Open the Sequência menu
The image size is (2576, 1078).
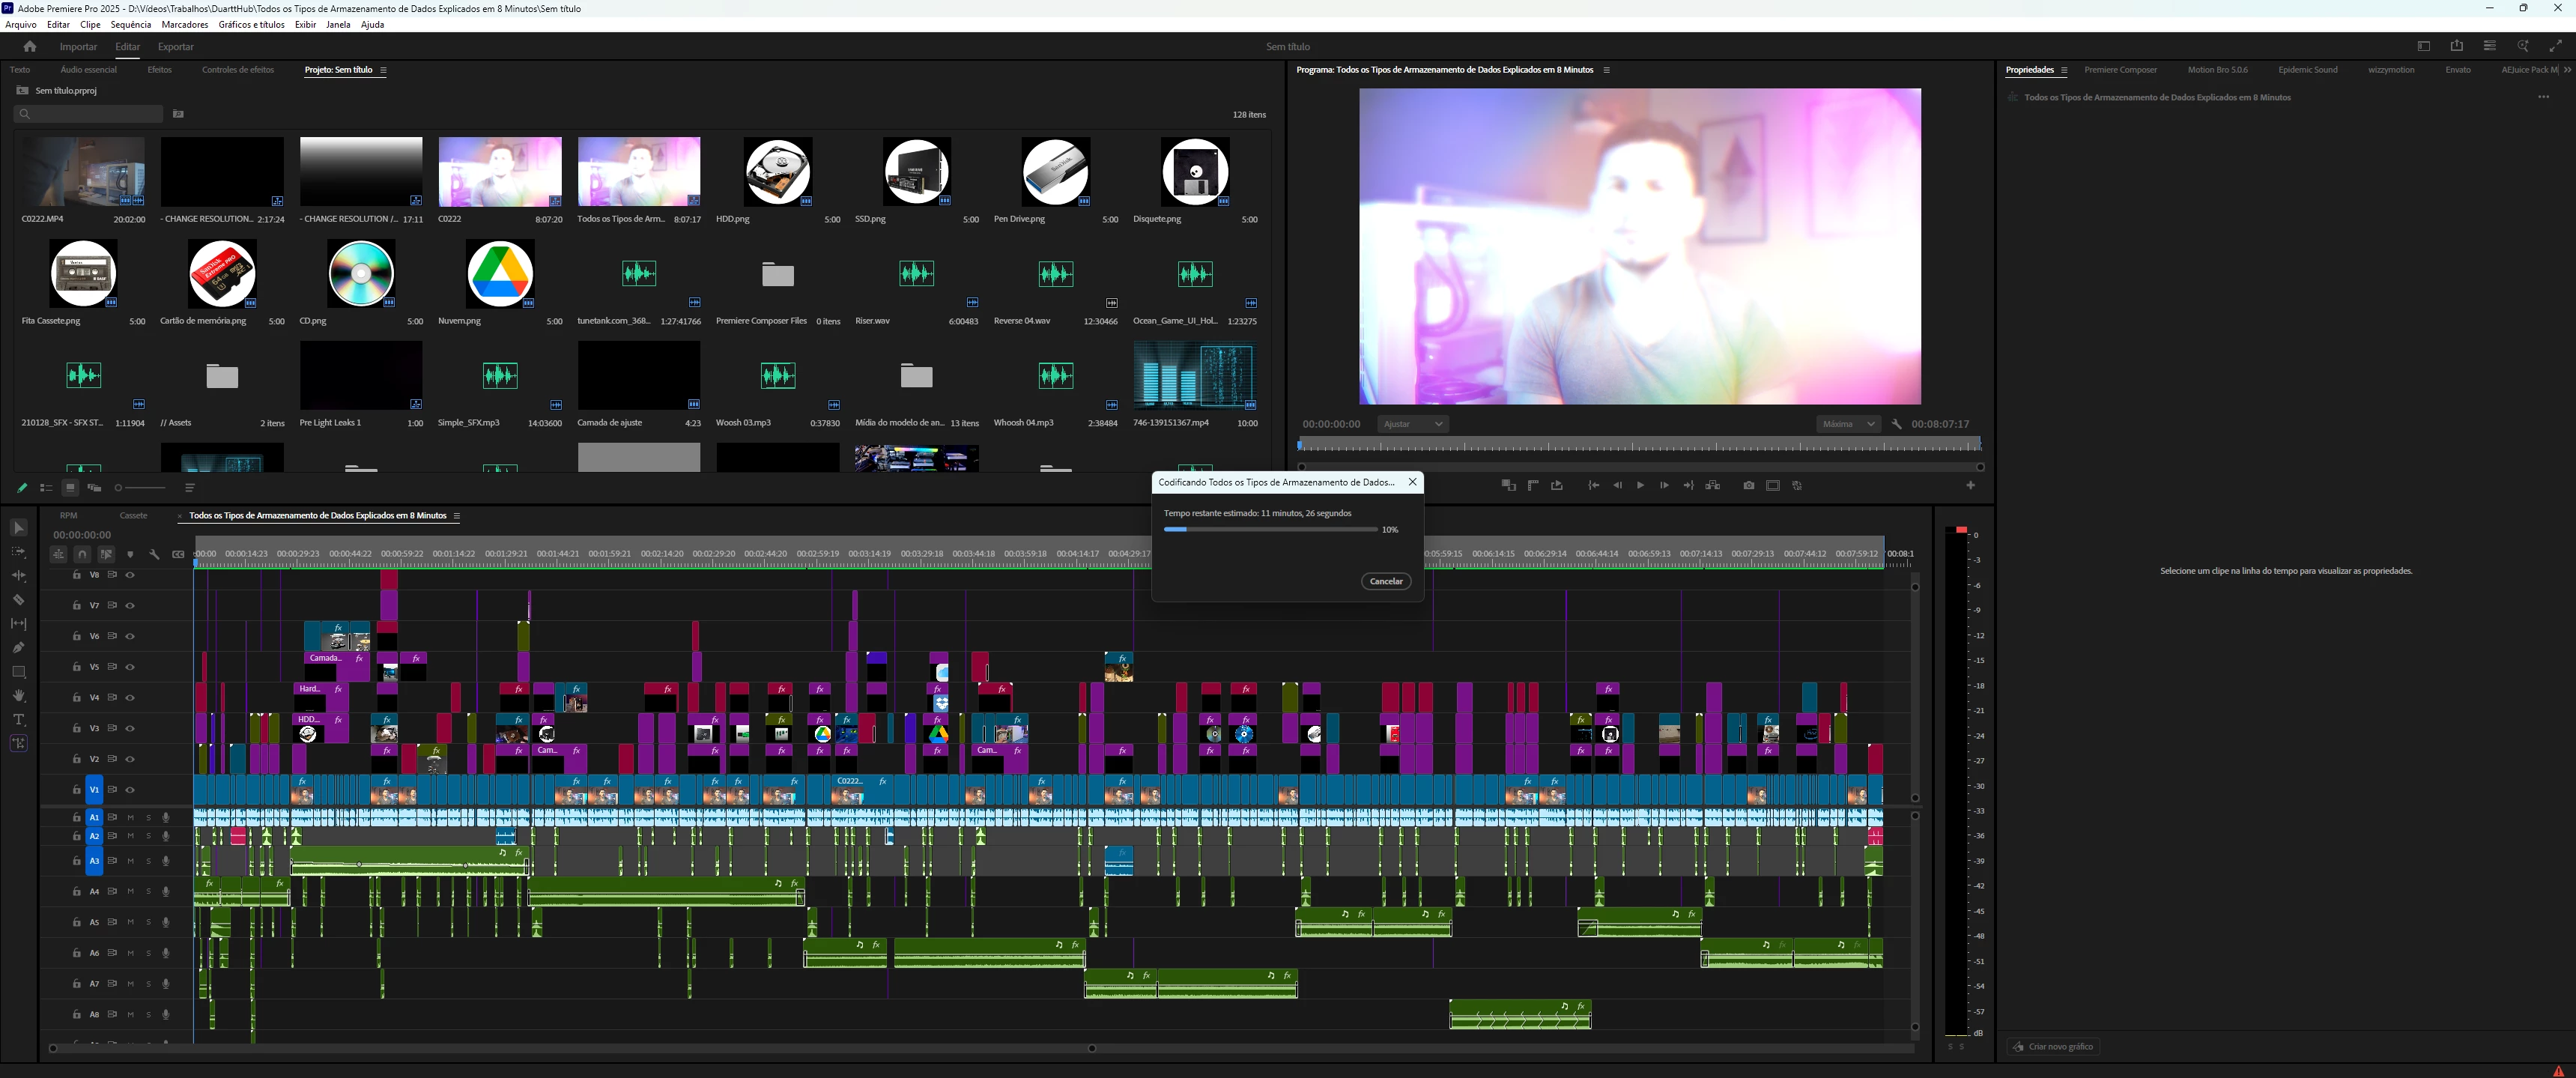[130, 25]
